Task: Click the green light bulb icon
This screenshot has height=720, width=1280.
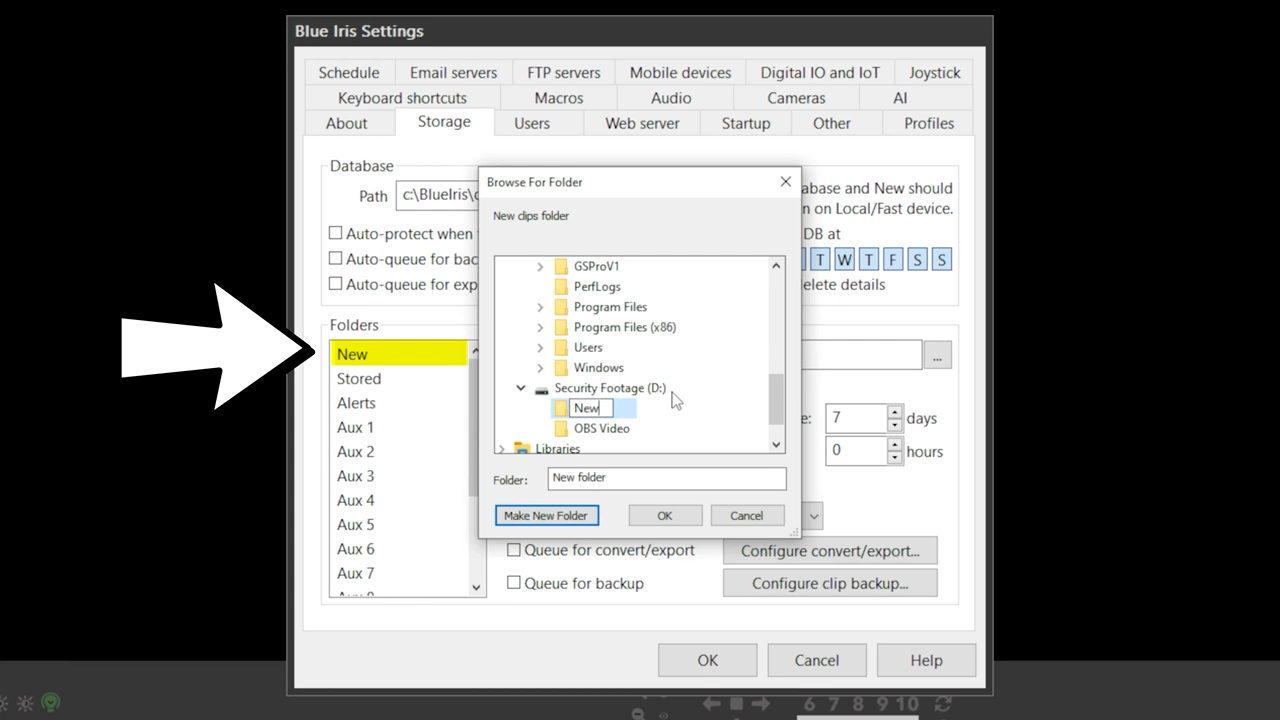Action: click(51, 704)
